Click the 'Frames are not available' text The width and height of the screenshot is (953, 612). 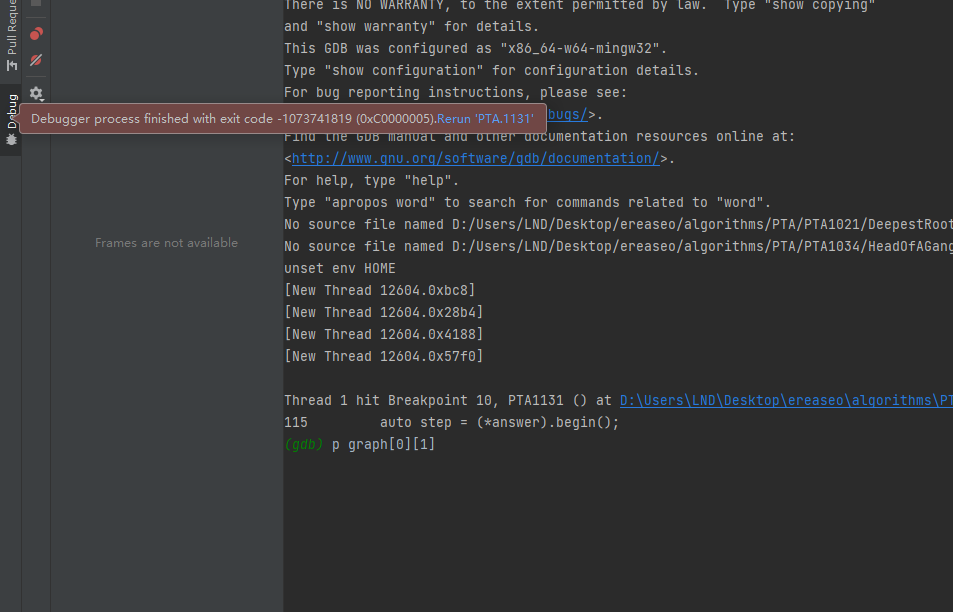167,242
